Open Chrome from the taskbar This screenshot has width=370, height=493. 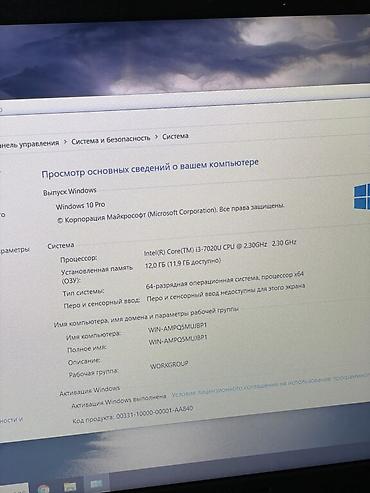44,489
